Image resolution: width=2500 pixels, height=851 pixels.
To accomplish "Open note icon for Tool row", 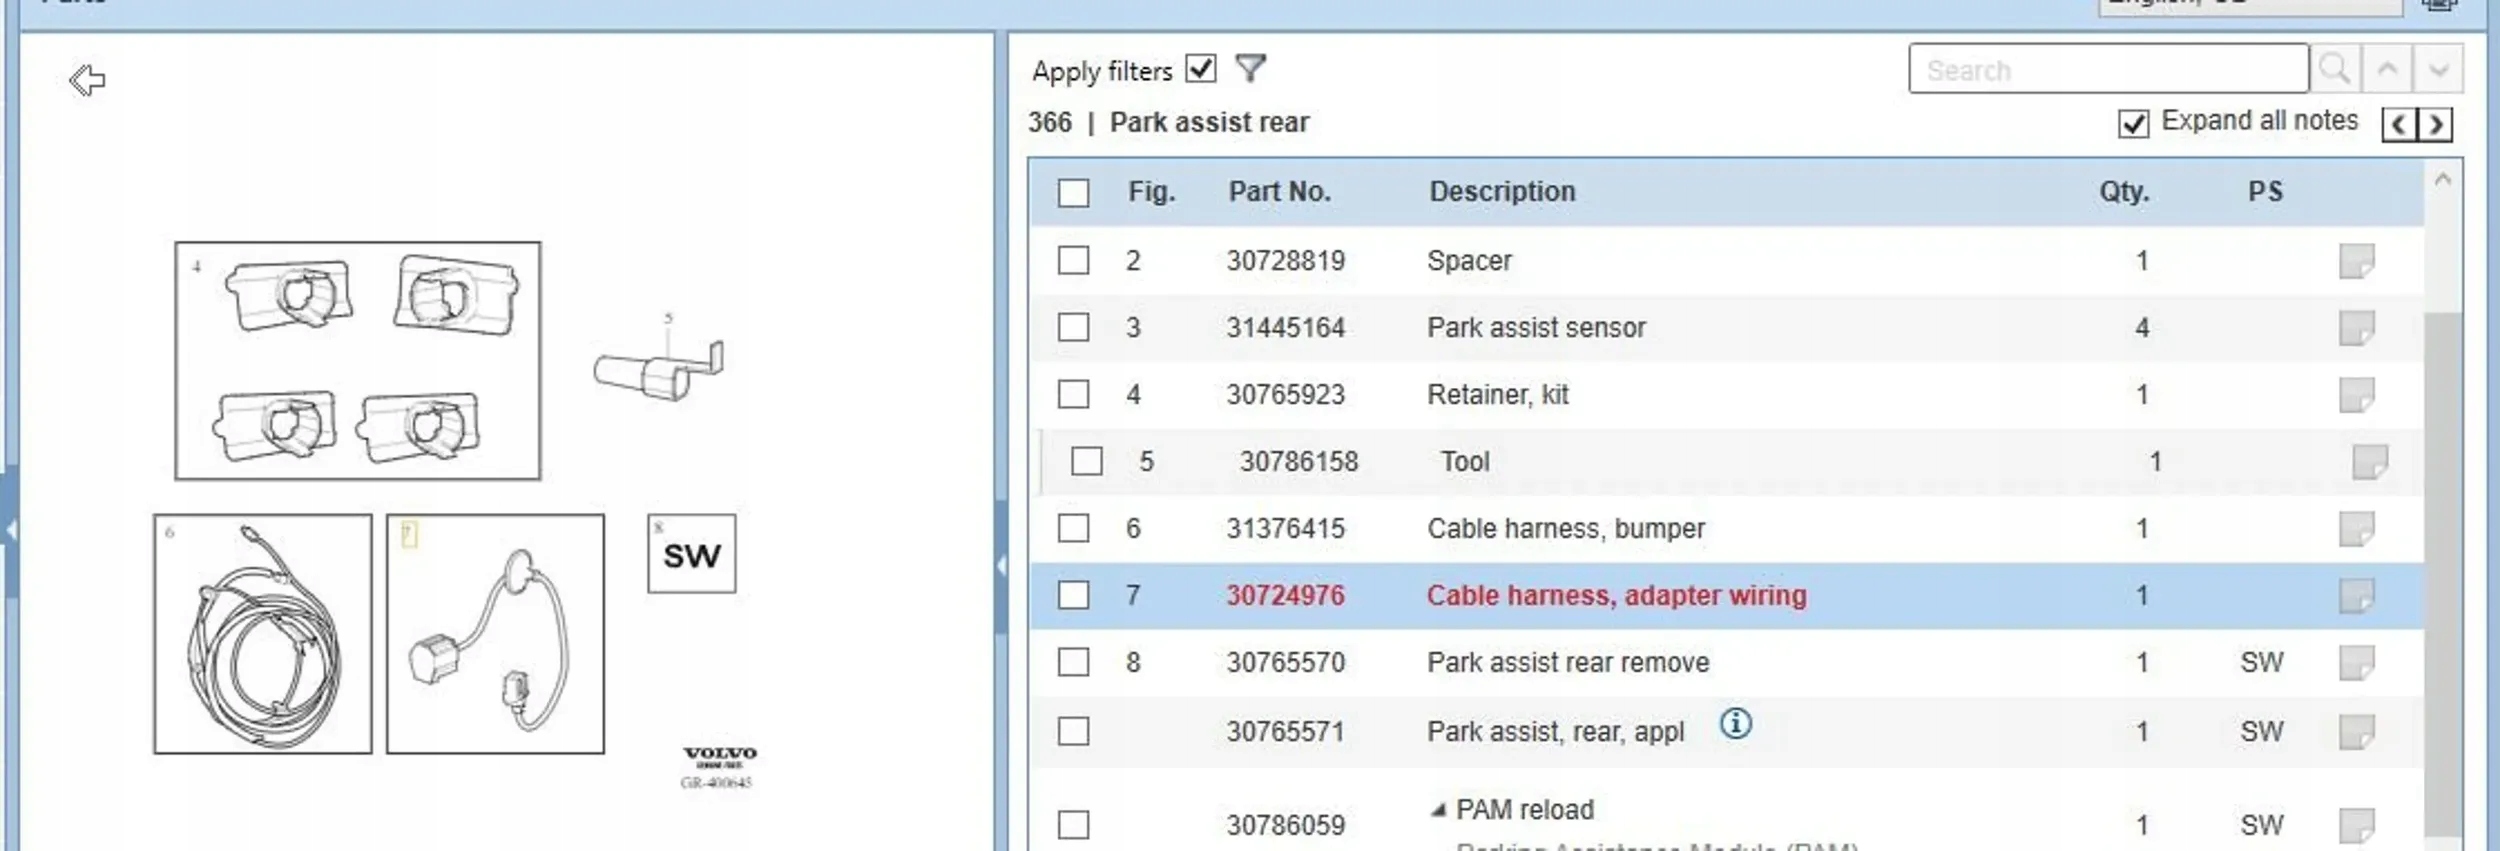I will click(2369, 462).
